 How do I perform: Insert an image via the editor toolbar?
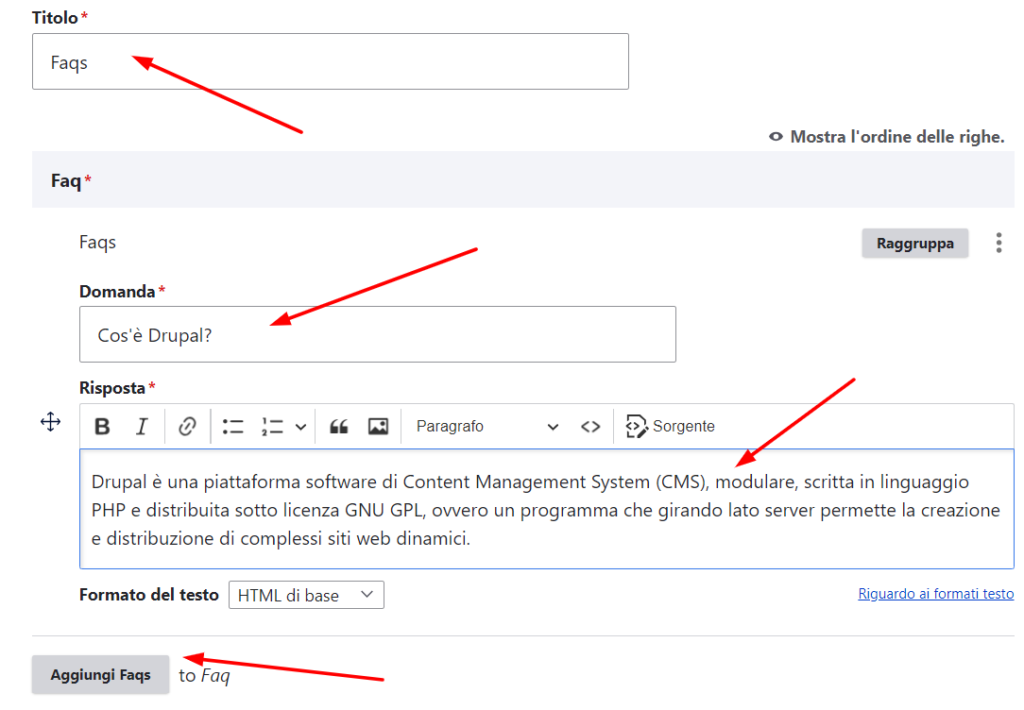coord(378,426)
